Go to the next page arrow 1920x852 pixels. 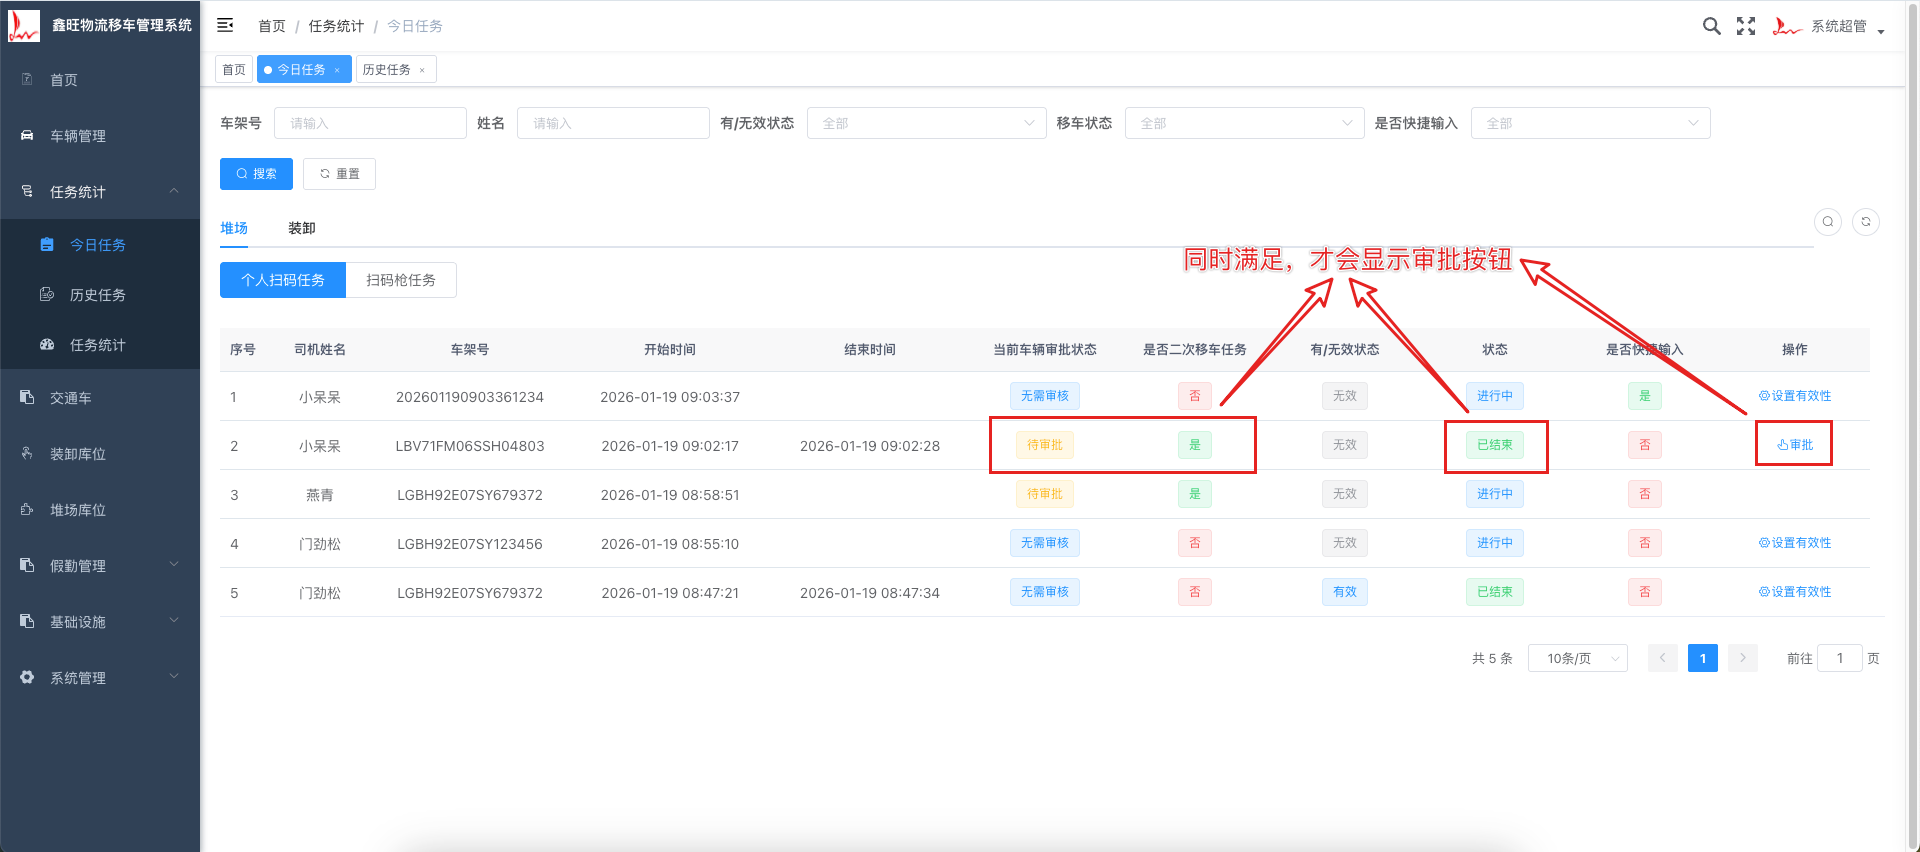pyautogui.click(x=1743, y=658)
